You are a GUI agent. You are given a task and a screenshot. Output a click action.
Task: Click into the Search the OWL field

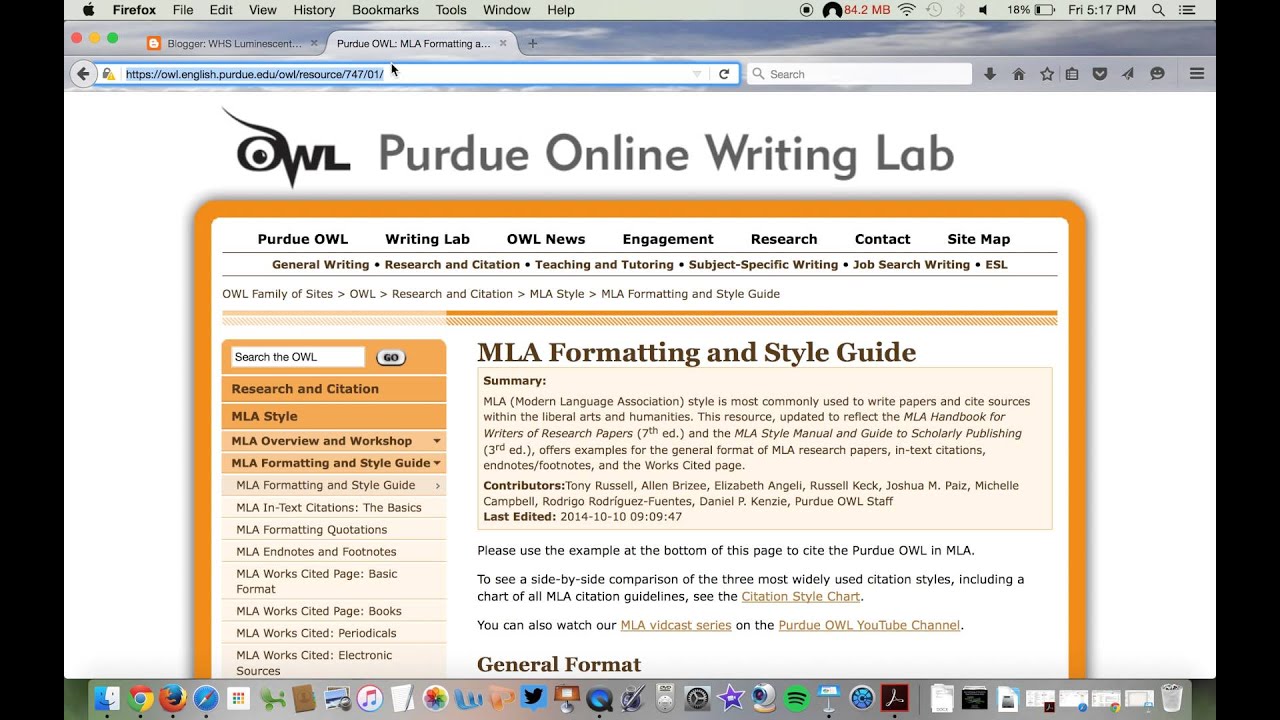tap(298, 357)
